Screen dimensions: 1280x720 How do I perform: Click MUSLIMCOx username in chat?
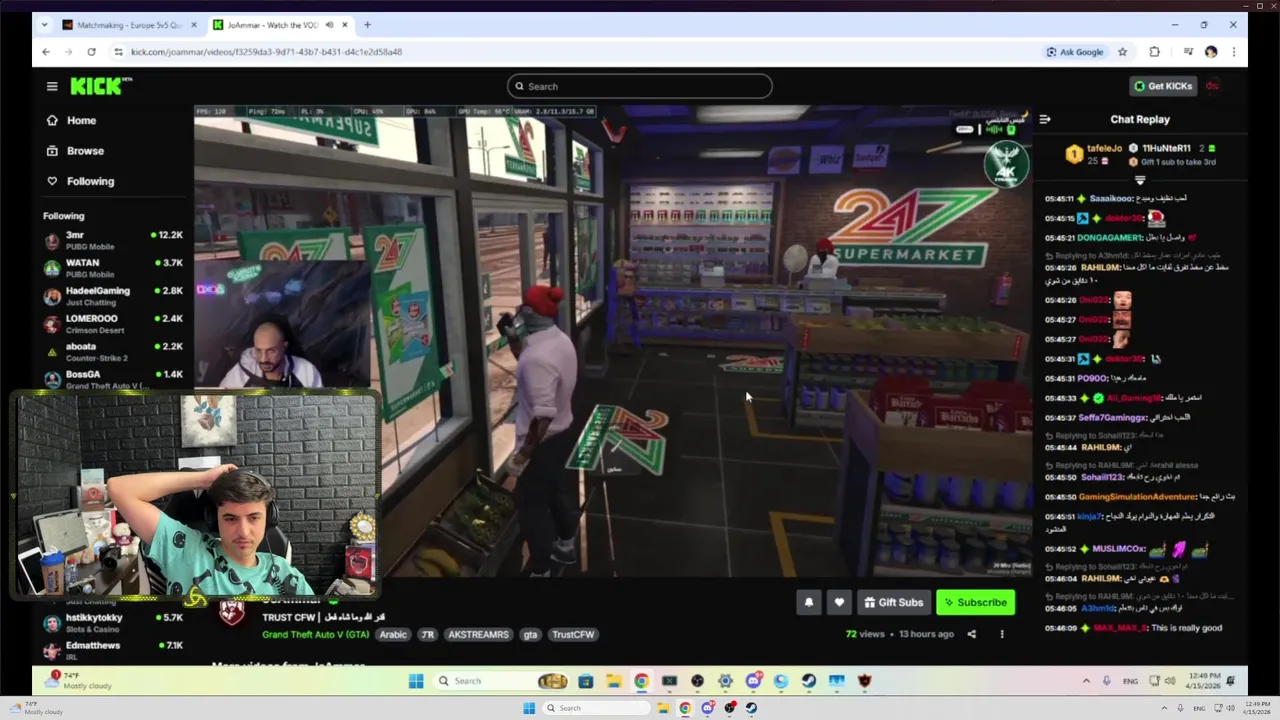(x=1119, y=549)
